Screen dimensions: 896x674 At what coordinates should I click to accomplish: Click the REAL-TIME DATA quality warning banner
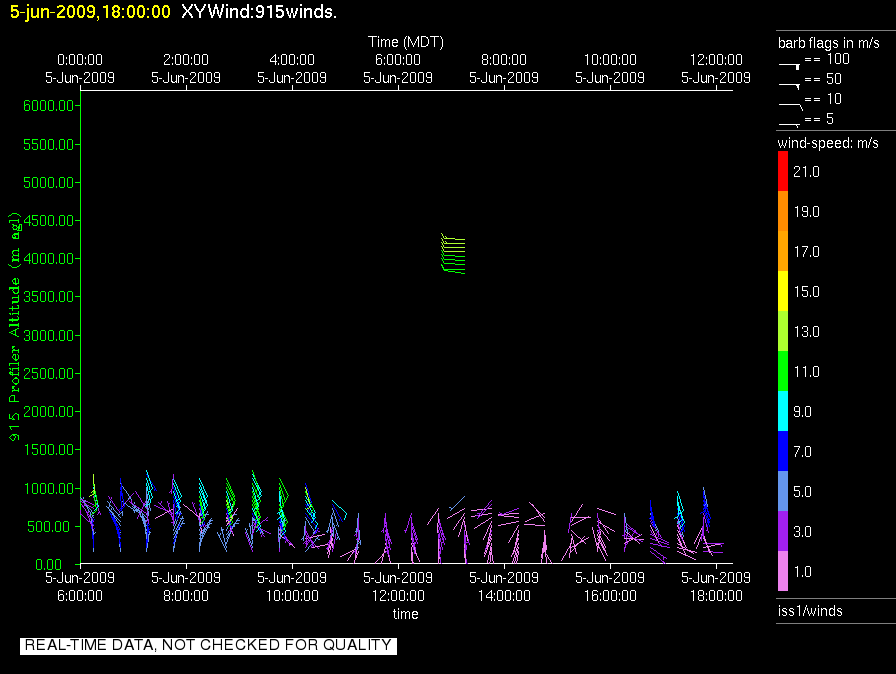(x=208, y=646)
